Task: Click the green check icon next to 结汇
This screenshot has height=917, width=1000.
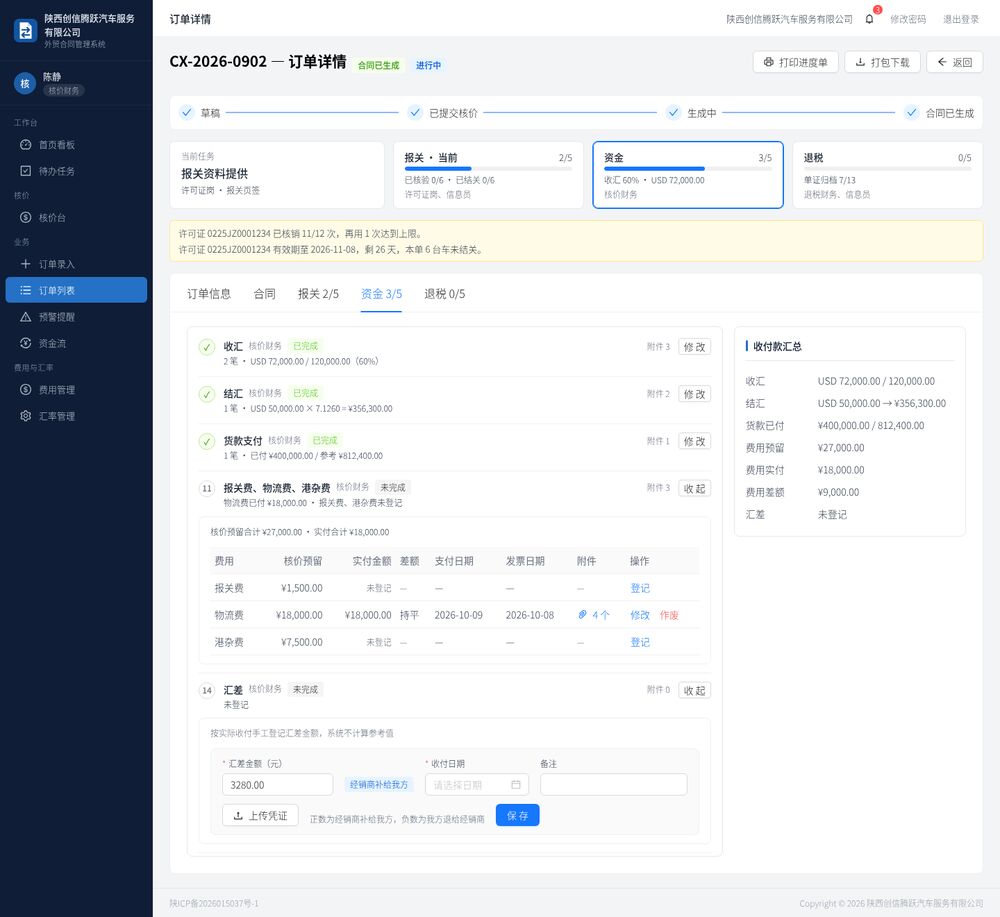Action: (207, 394)
